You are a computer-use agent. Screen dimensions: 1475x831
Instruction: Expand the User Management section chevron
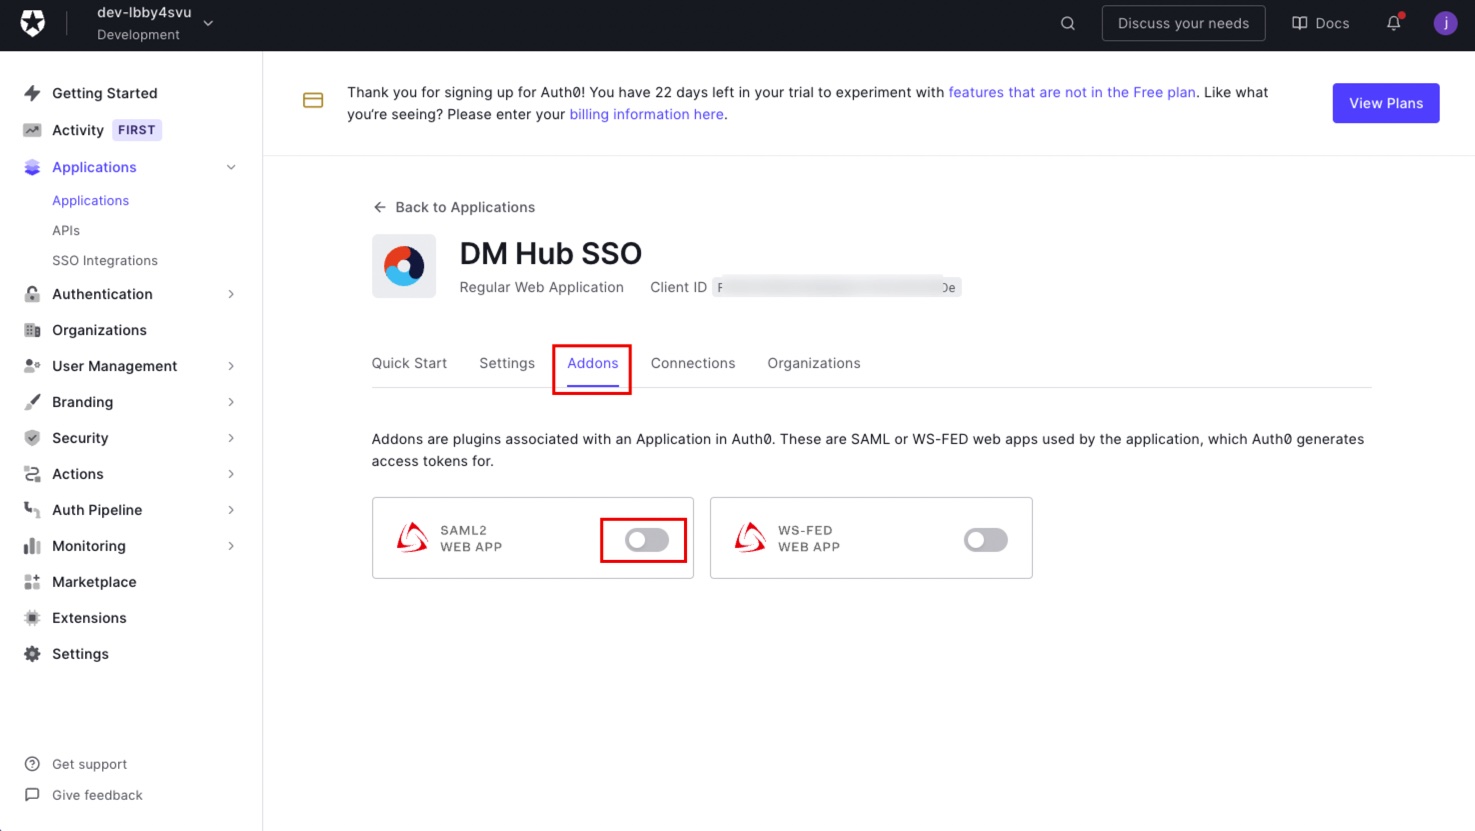pos(231,366)
